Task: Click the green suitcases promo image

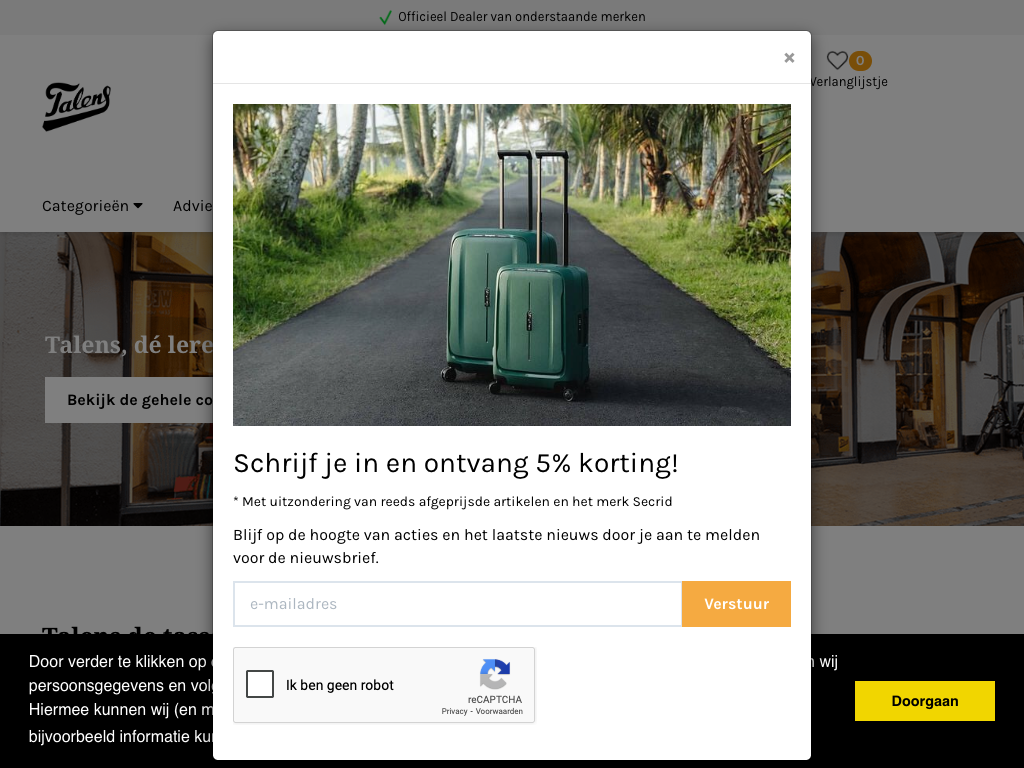Action: click(512, 264)
